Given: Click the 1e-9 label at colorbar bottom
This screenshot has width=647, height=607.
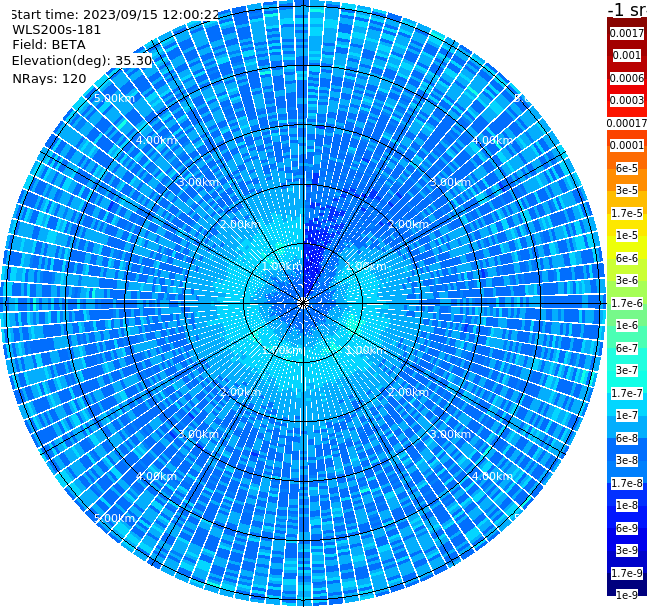Looking at the screenshot, I should pyautogui.click(x=627, y=595).
